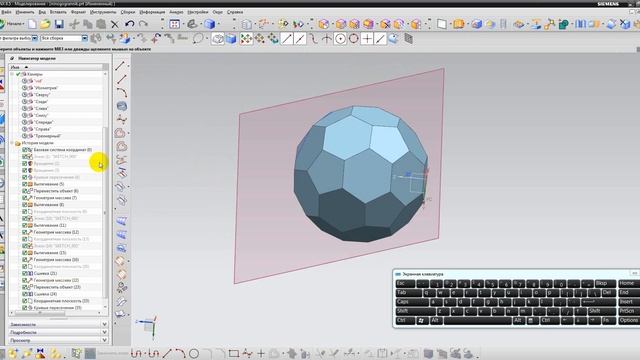Click the plus-shaped intersection snap icon

[367, 39]
